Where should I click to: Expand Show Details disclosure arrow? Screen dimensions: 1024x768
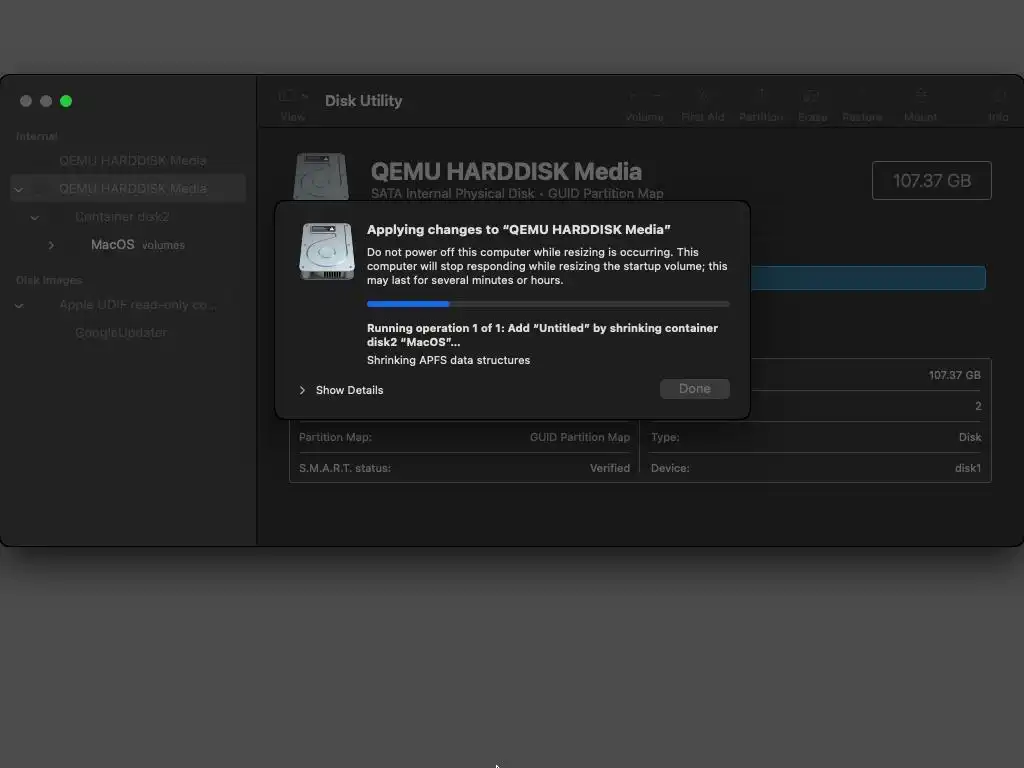click(x=302, y=390)
